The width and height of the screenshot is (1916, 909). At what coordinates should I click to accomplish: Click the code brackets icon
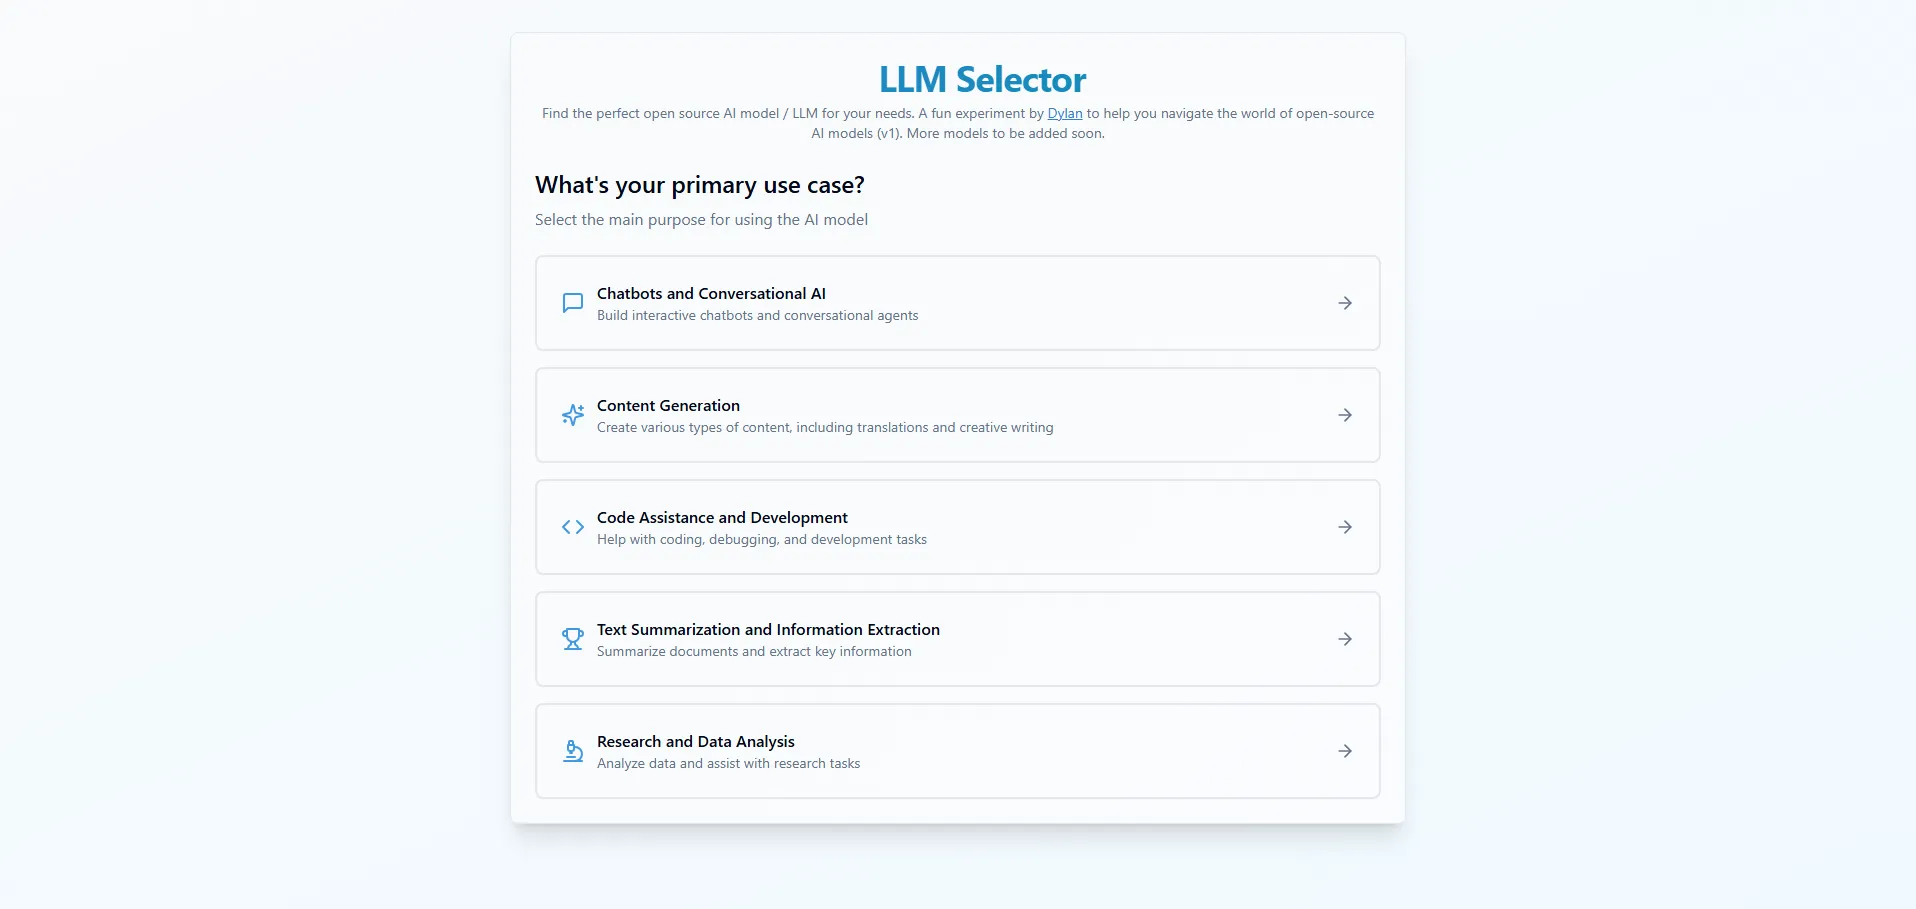pyautogui.click(x=572, y=527)
